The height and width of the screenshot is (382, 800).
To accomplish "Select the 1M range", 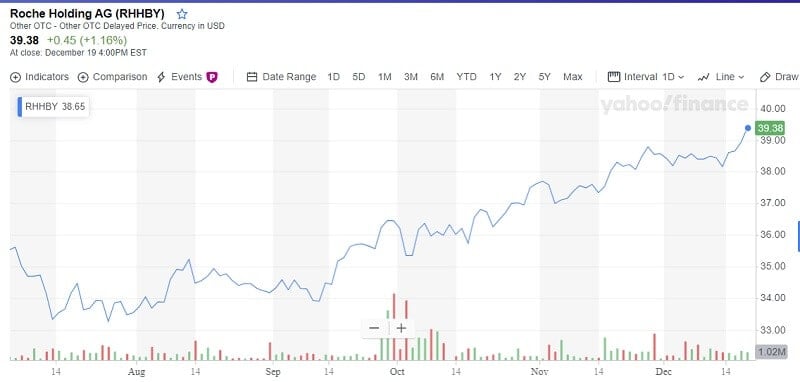I will pyautogui.click(x=384, y=77).
